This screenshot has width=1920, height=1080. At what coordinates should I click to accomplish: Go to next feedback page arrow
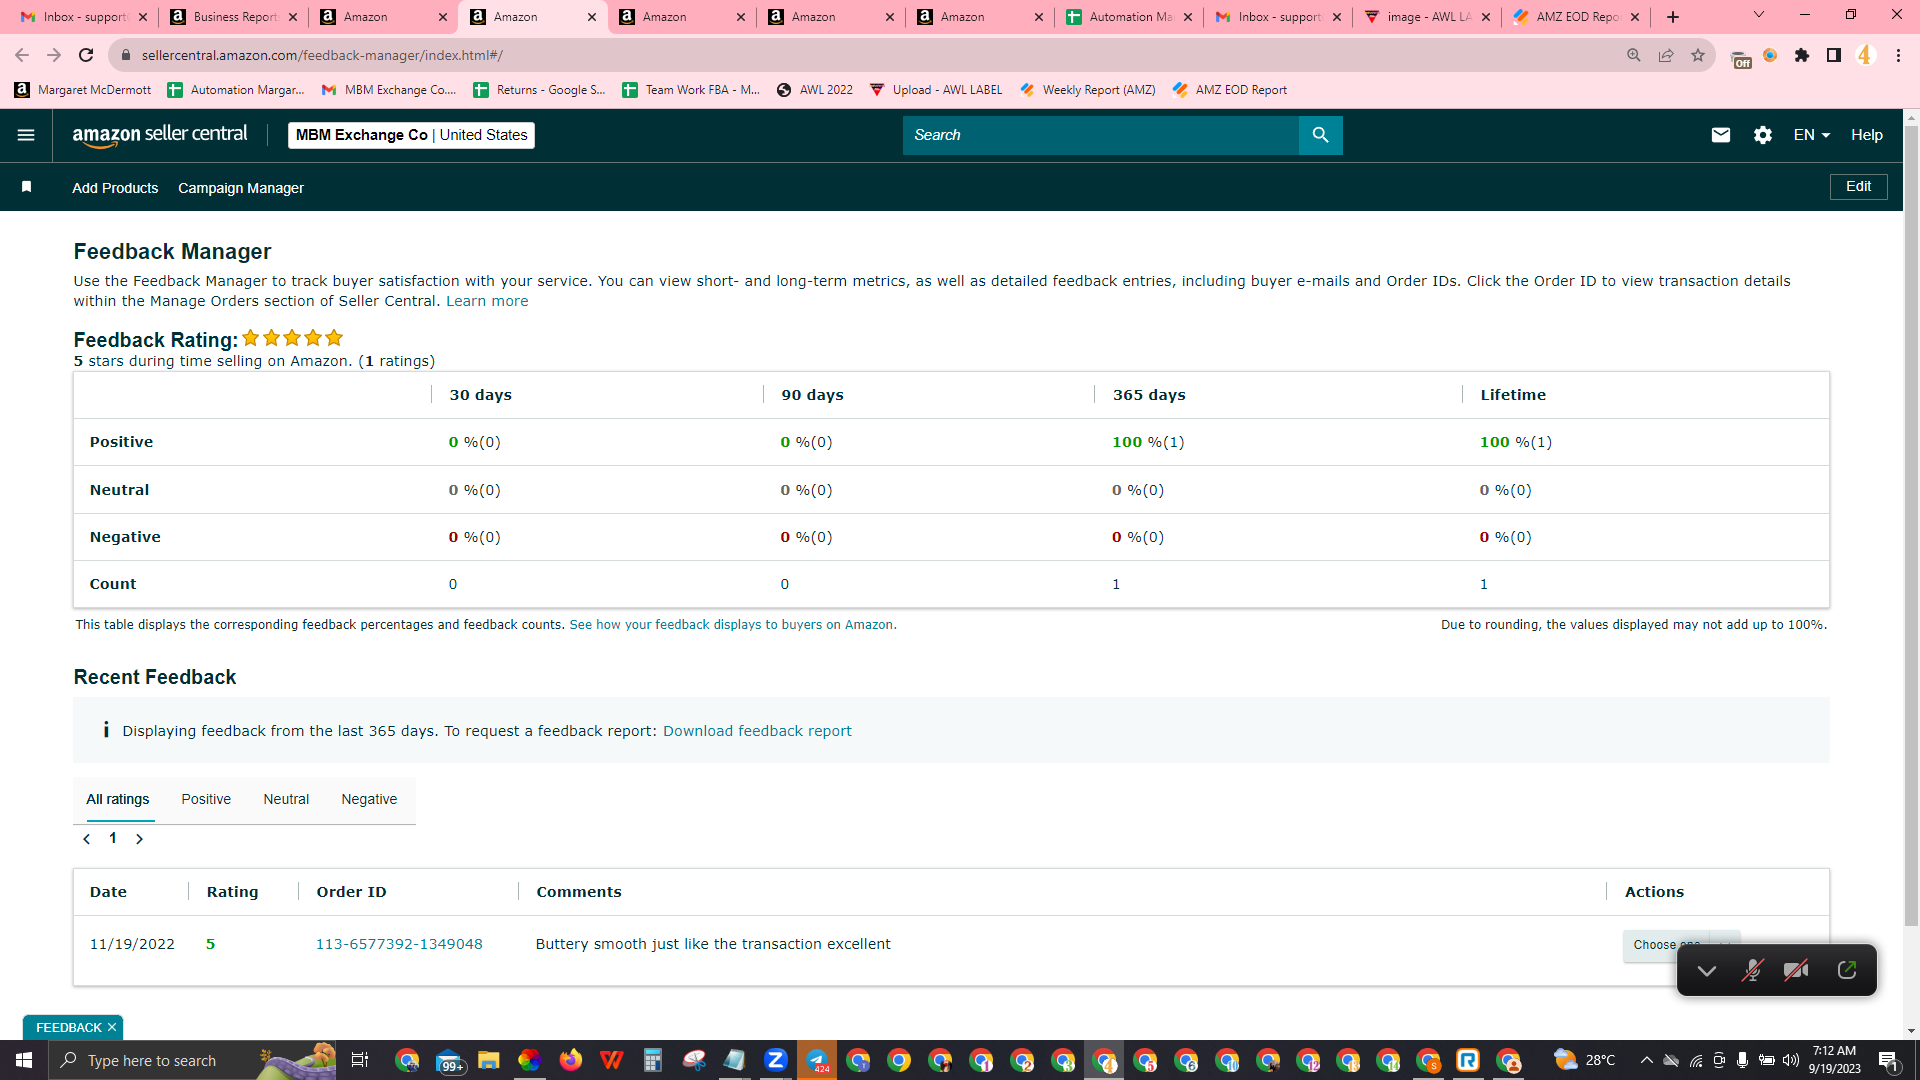pyautogui.click(x=139, y=839)
